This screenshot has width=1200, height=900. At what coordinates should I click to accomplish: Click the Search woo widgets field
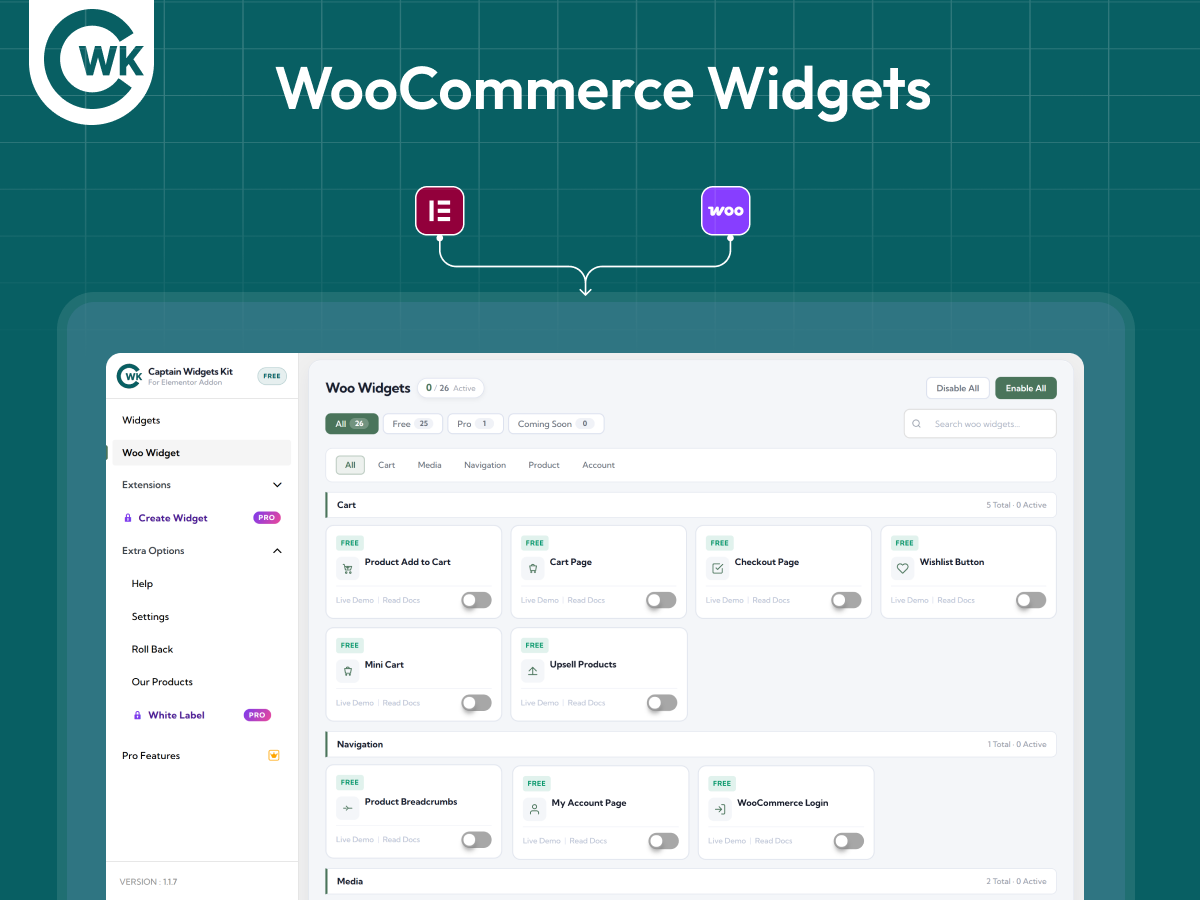click(980, 424)
